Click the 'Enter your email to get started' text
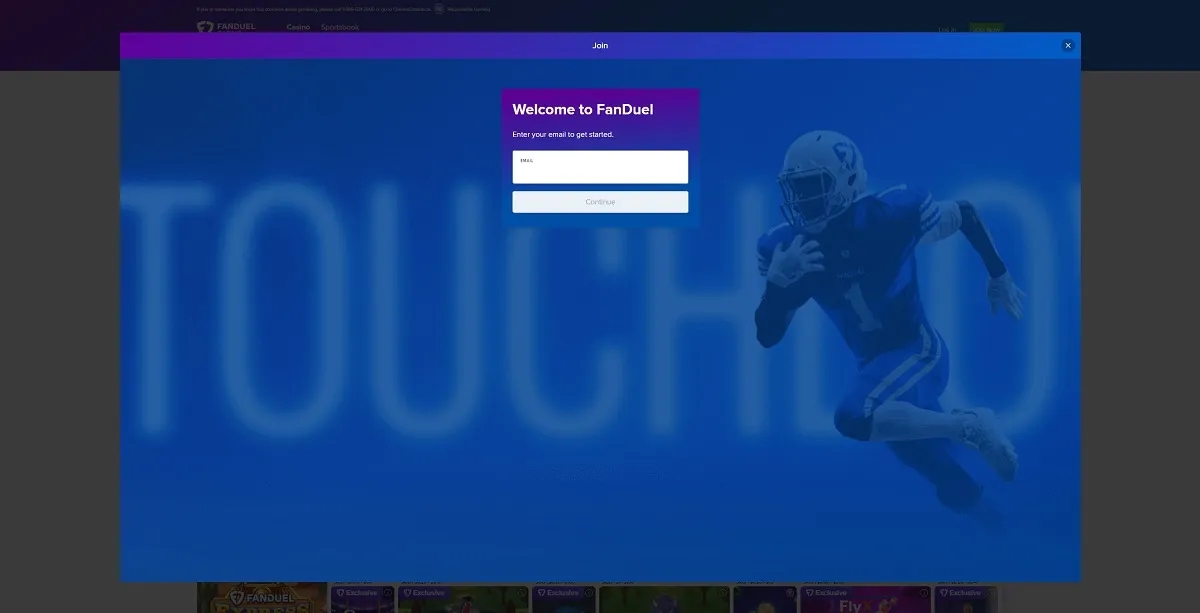The height and width of the screenshot is (613, 1200). pyautogui.click(x=563, y=134)
